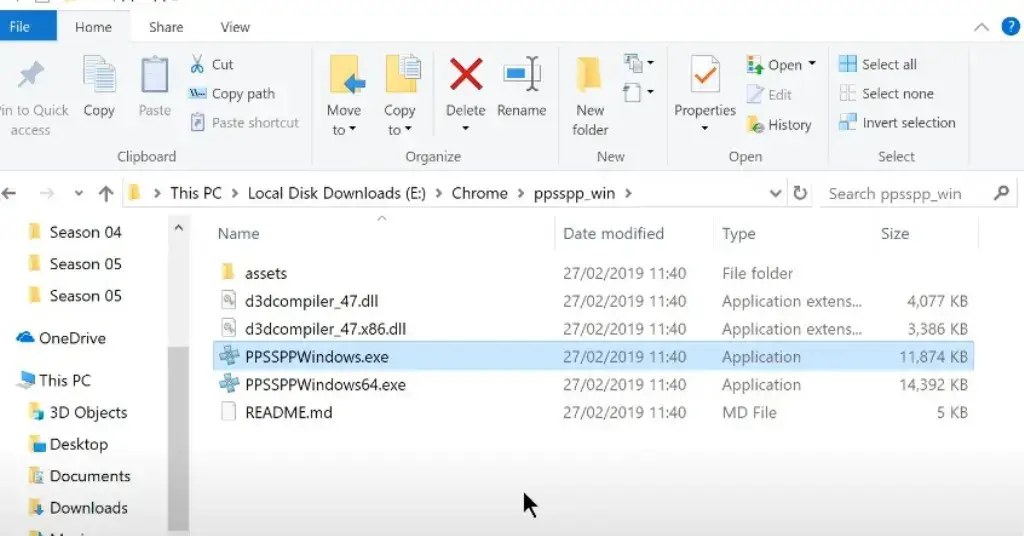The width and height of the screenshot is (1024, 536).
Task: Click the Open button in ribbon
Action: (775, 65)
